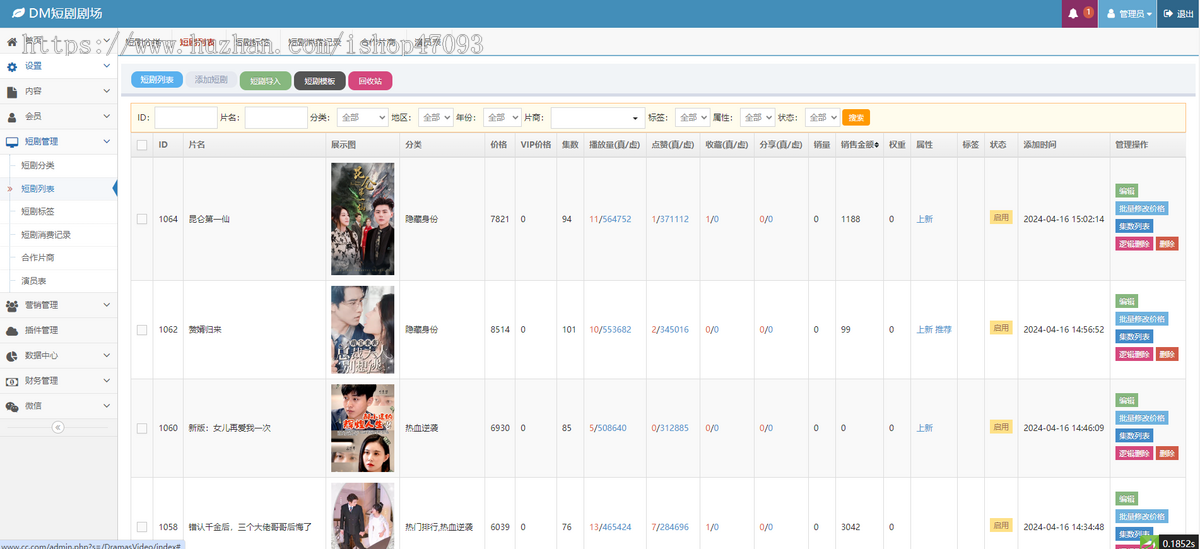This screenshot has height=549, width=1200.
Task: Open the 属性 filter dropdown
Action: point(757,117)
